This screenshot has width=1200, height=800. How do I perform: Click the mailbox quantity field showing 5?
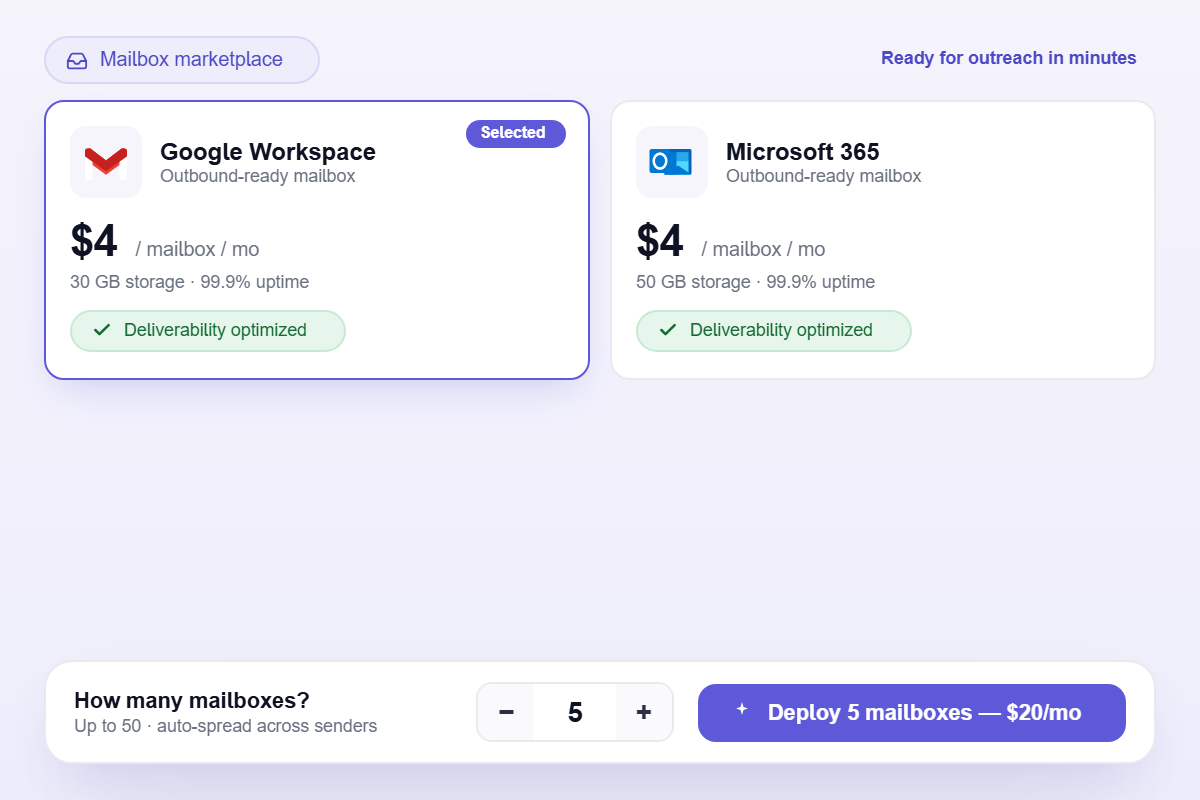pyautogui.click(x=575, y=713)
